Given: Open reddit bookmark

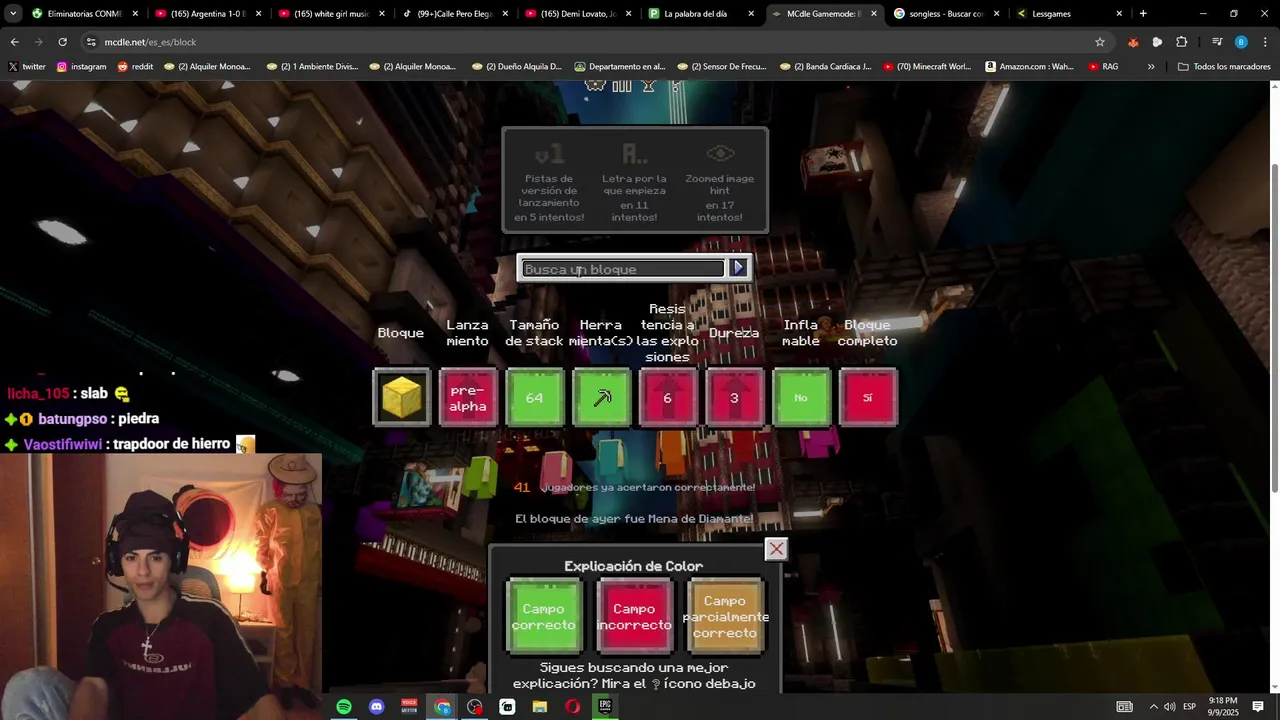Looking at the screenshot, I should tap(135, 66).
